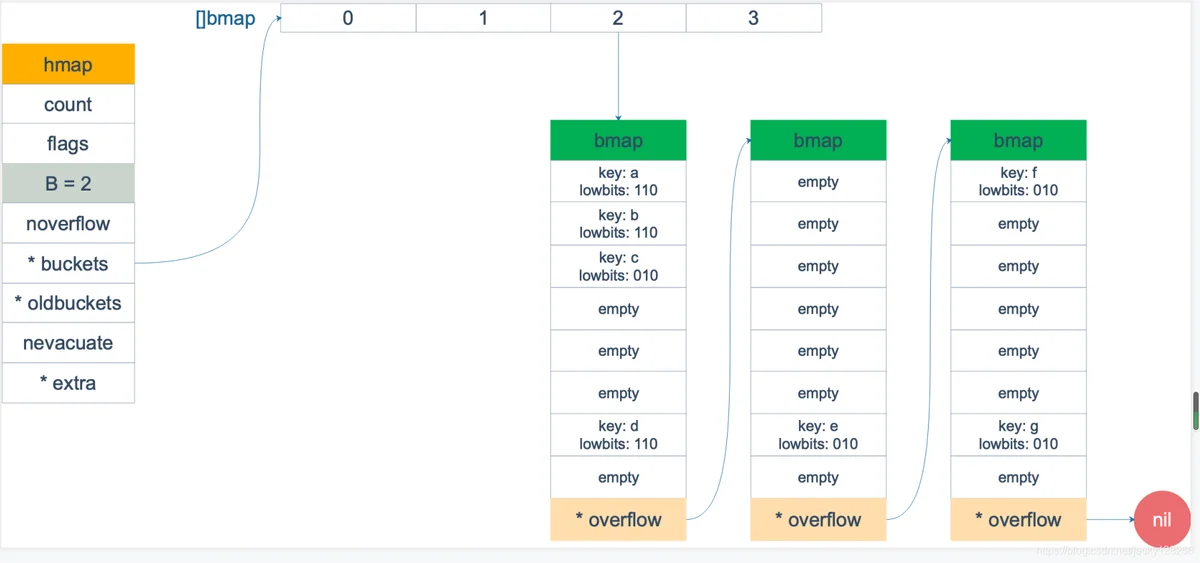Select bucket index 3 cell

pyautogui.click(x=754, y=18)
